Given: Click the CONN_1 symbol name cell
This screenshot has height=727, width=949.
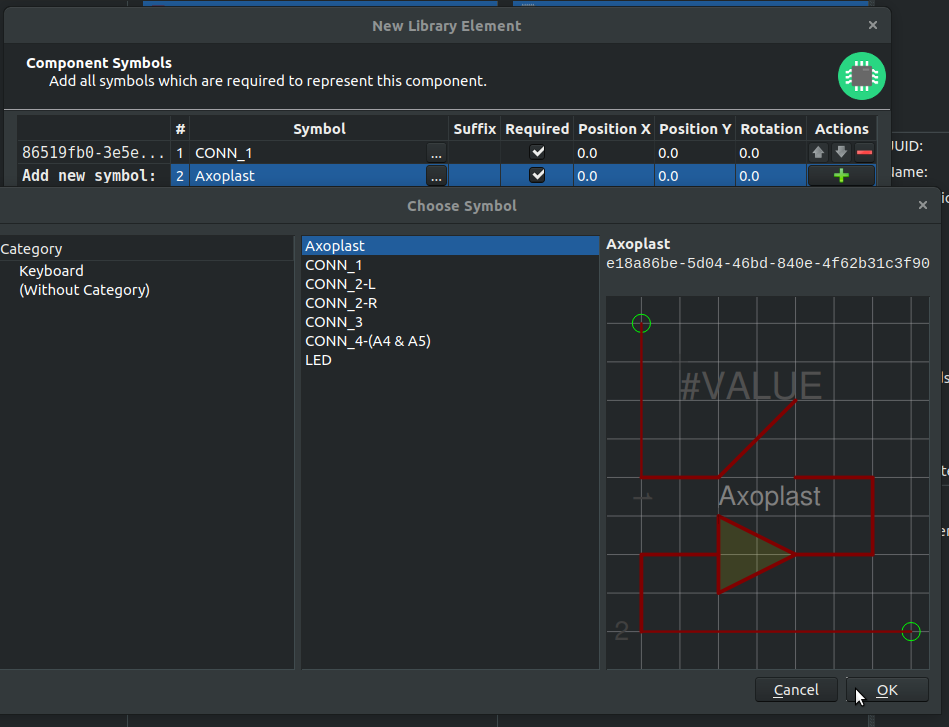Looking at the screenshot, I should click(309, 153).
